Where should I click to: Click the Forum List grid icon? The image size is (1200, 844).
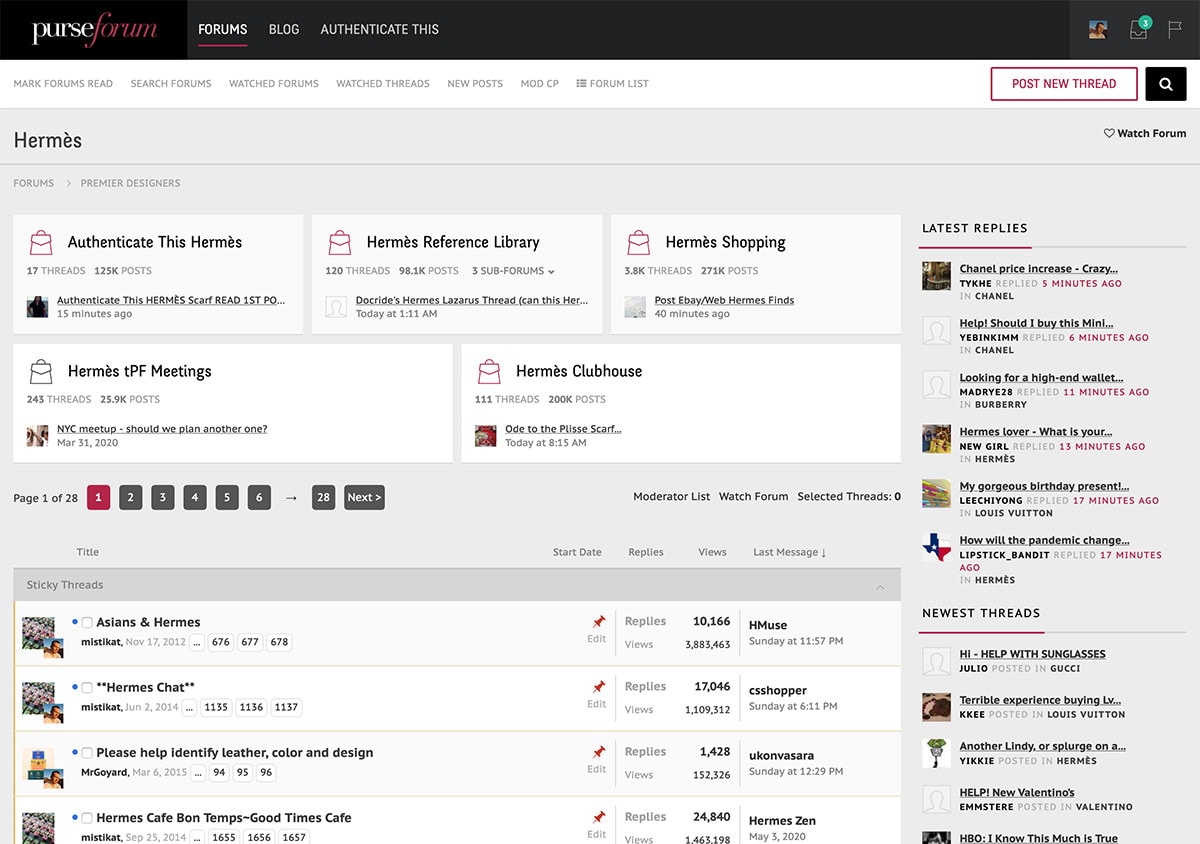(581, 84)
